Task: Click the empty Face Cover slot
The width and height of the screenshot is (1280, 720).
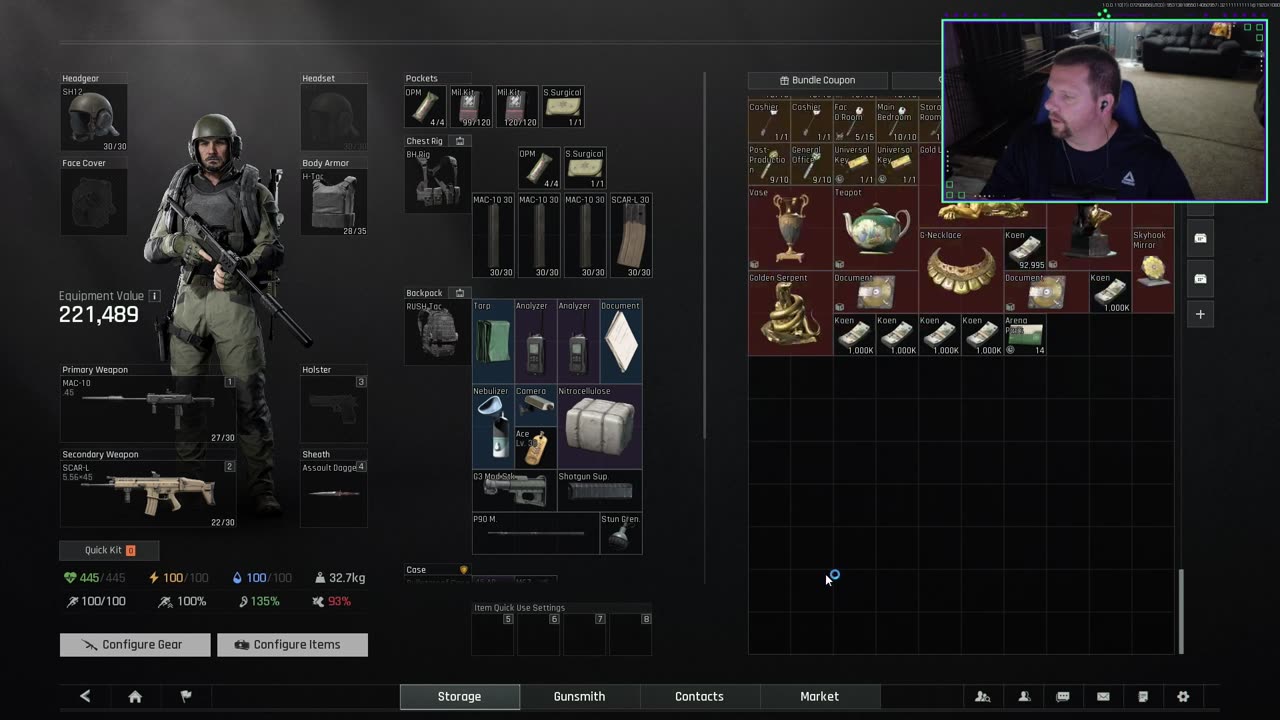Action: click(x=94, y=203)
